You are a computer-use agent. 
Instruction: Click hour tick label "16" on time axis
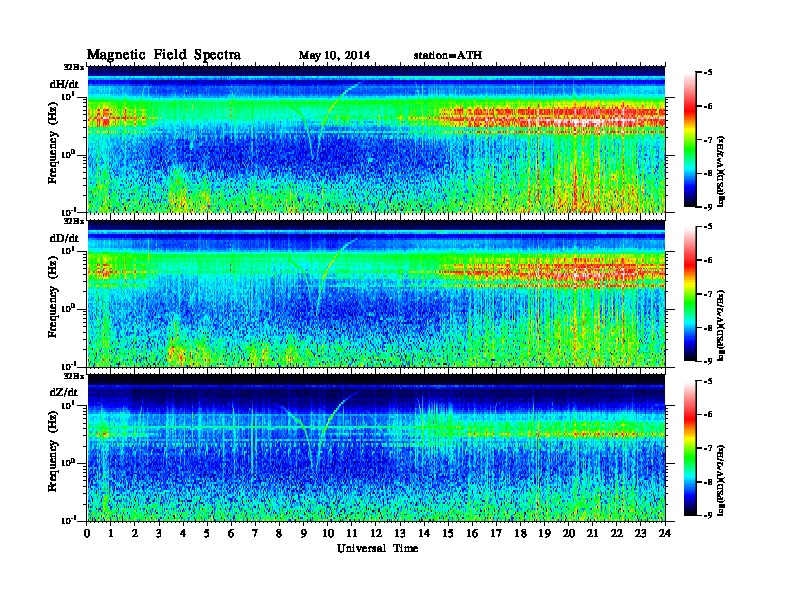472,533
